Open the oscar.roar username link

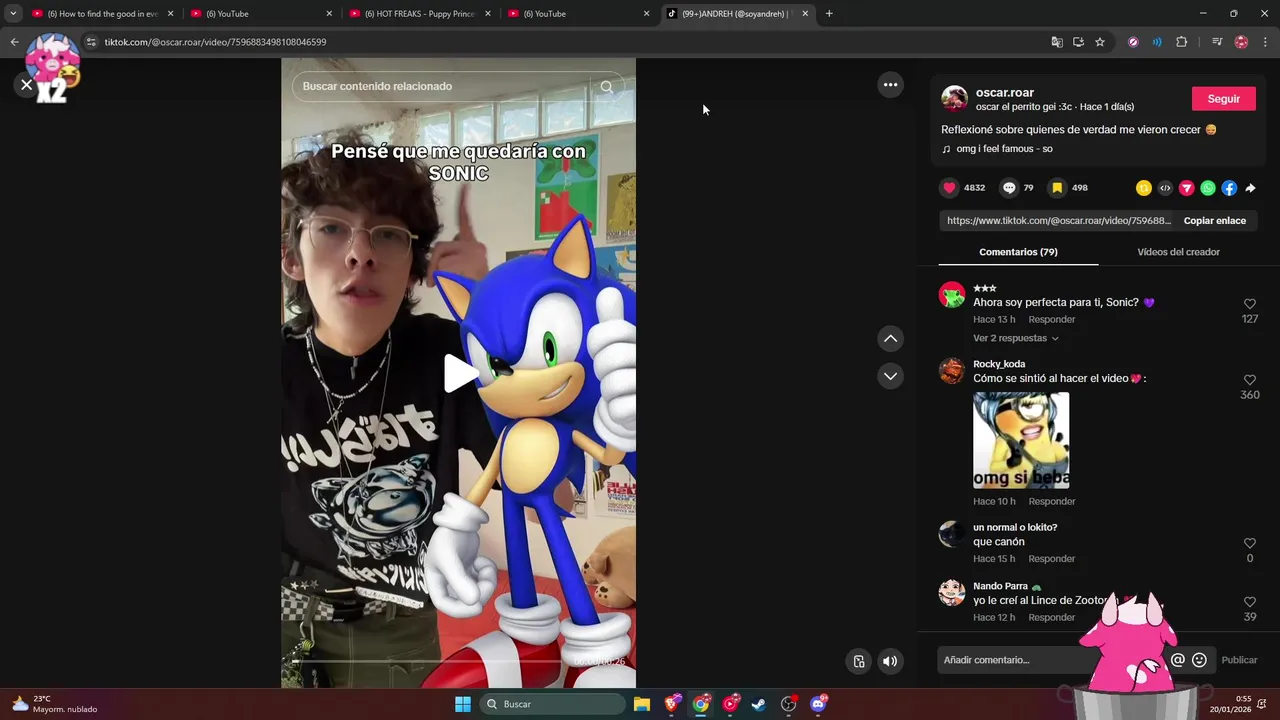tap(1004, 92)
